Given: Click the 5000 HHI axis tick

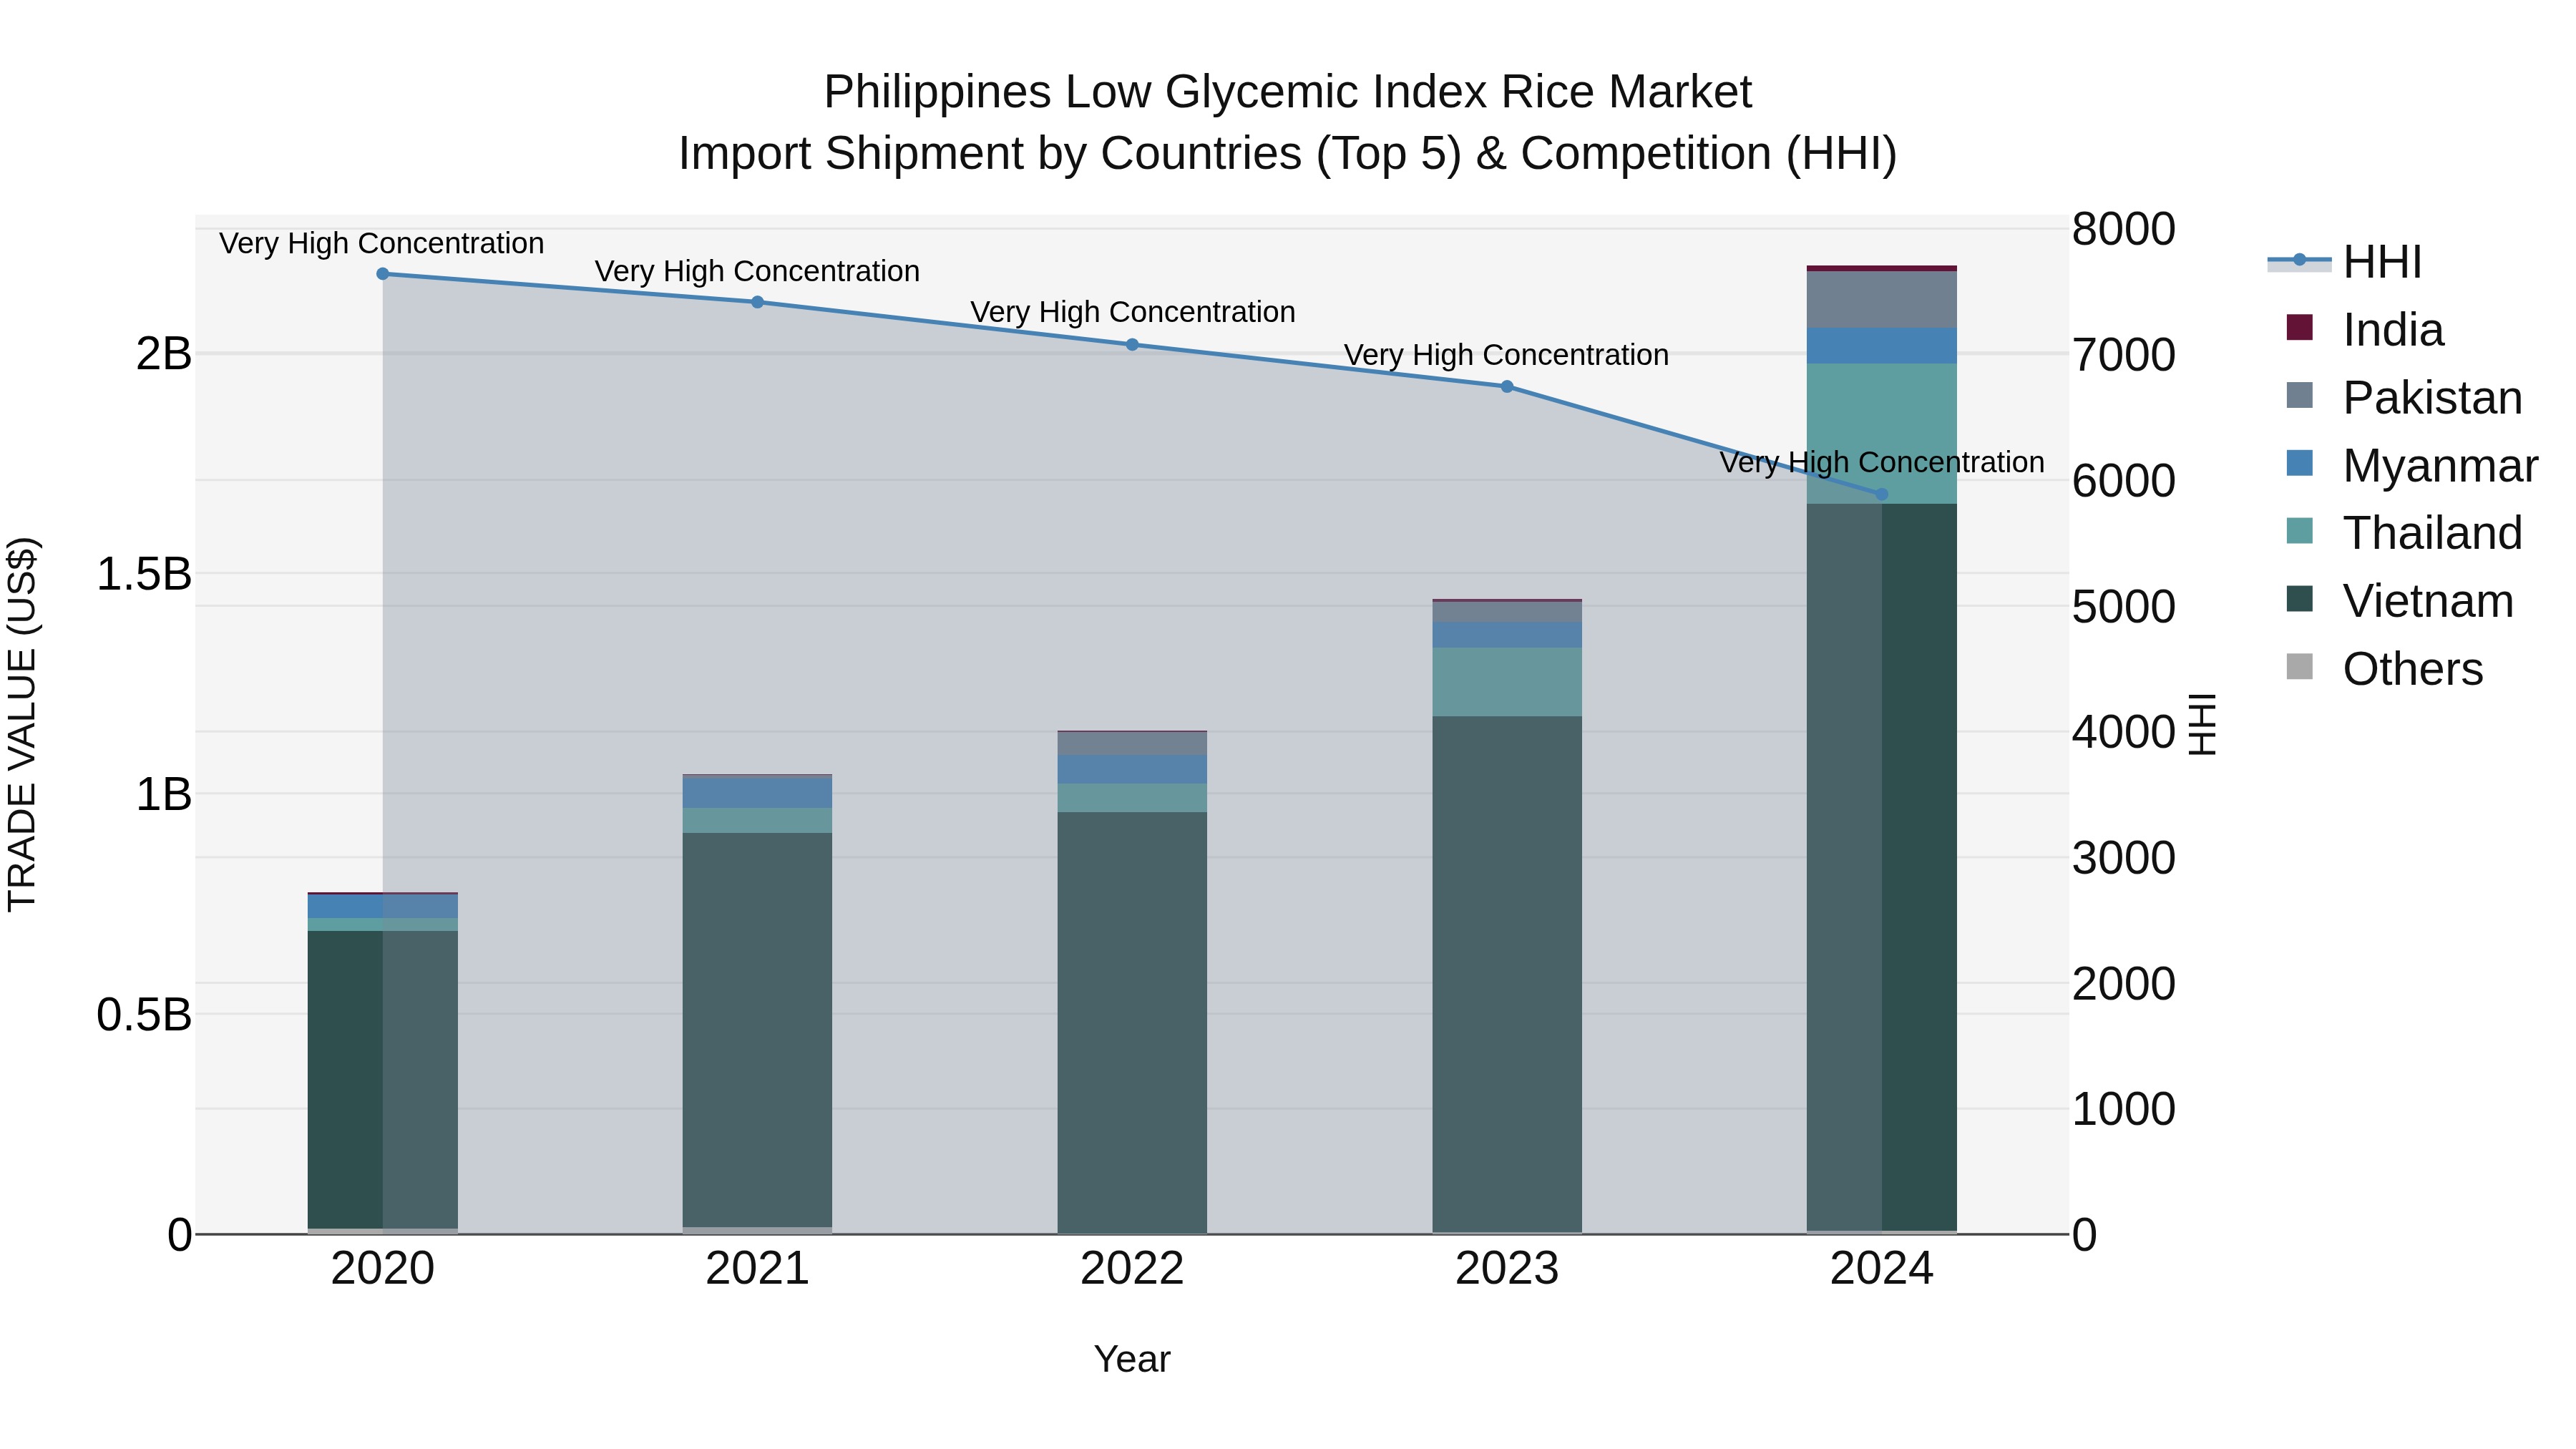Looking at the screenshot, I should coord(2123,607).
